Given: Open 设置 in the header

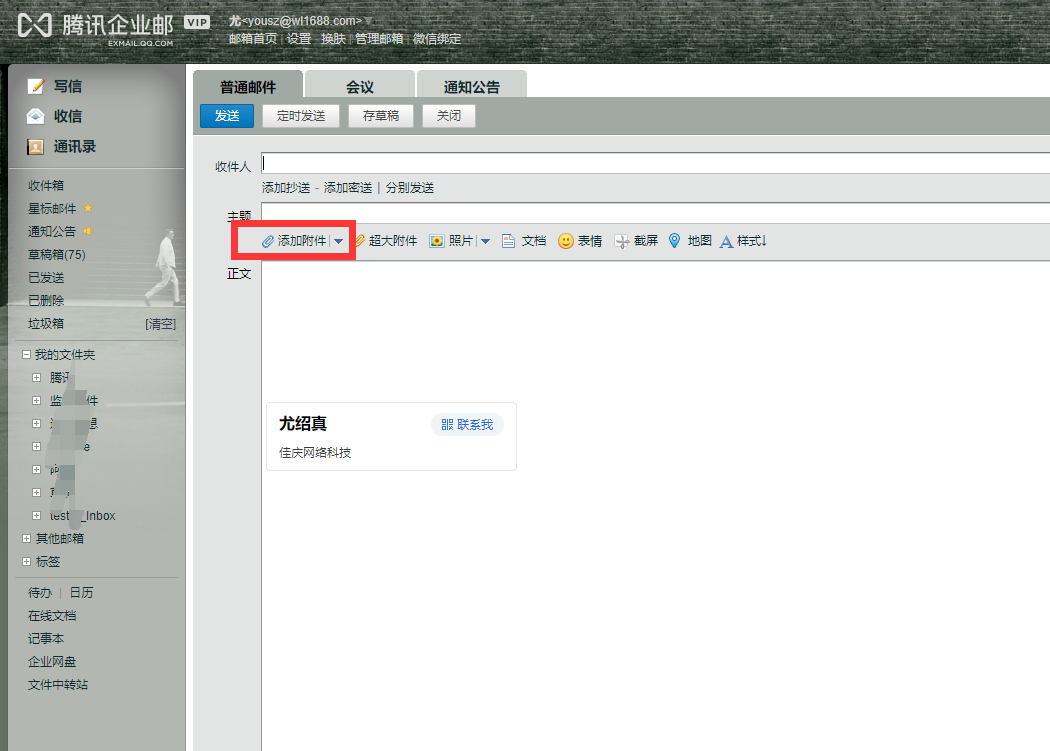Looking at the screenshot, I should [x=299, y=39].
